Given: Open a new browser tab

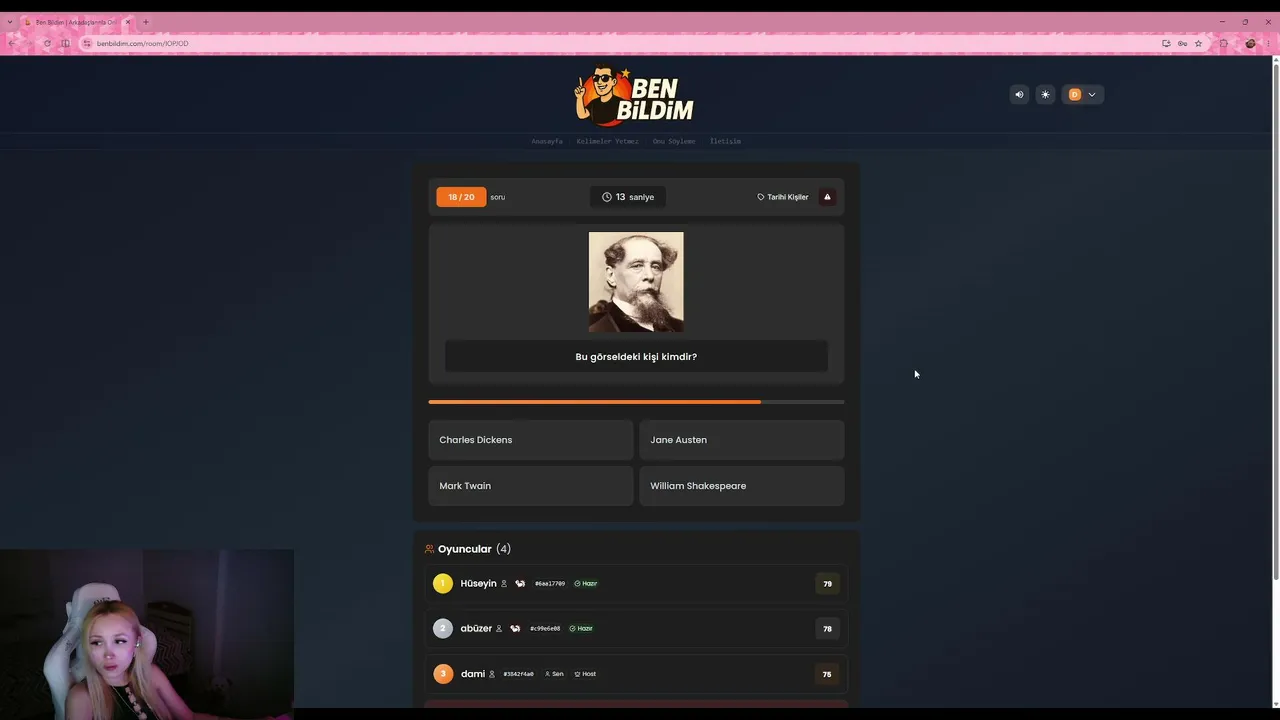Looking at the screenshot, I should 146,22.
